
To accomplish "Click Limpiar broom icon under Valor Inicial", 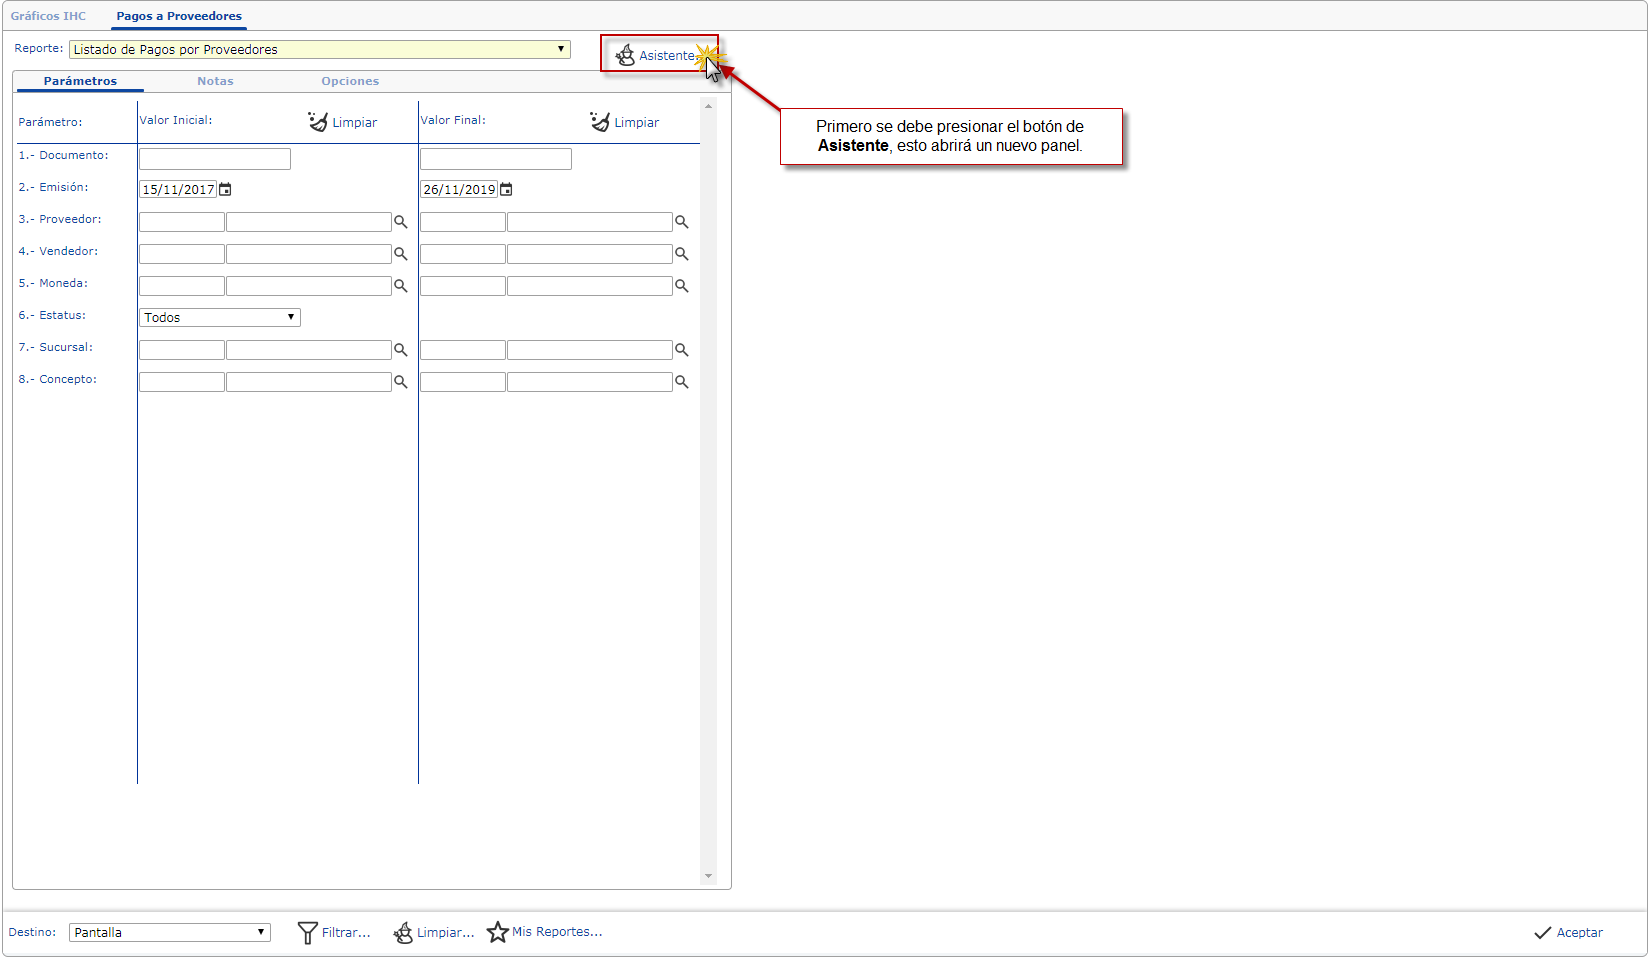I will coord(318,122).
